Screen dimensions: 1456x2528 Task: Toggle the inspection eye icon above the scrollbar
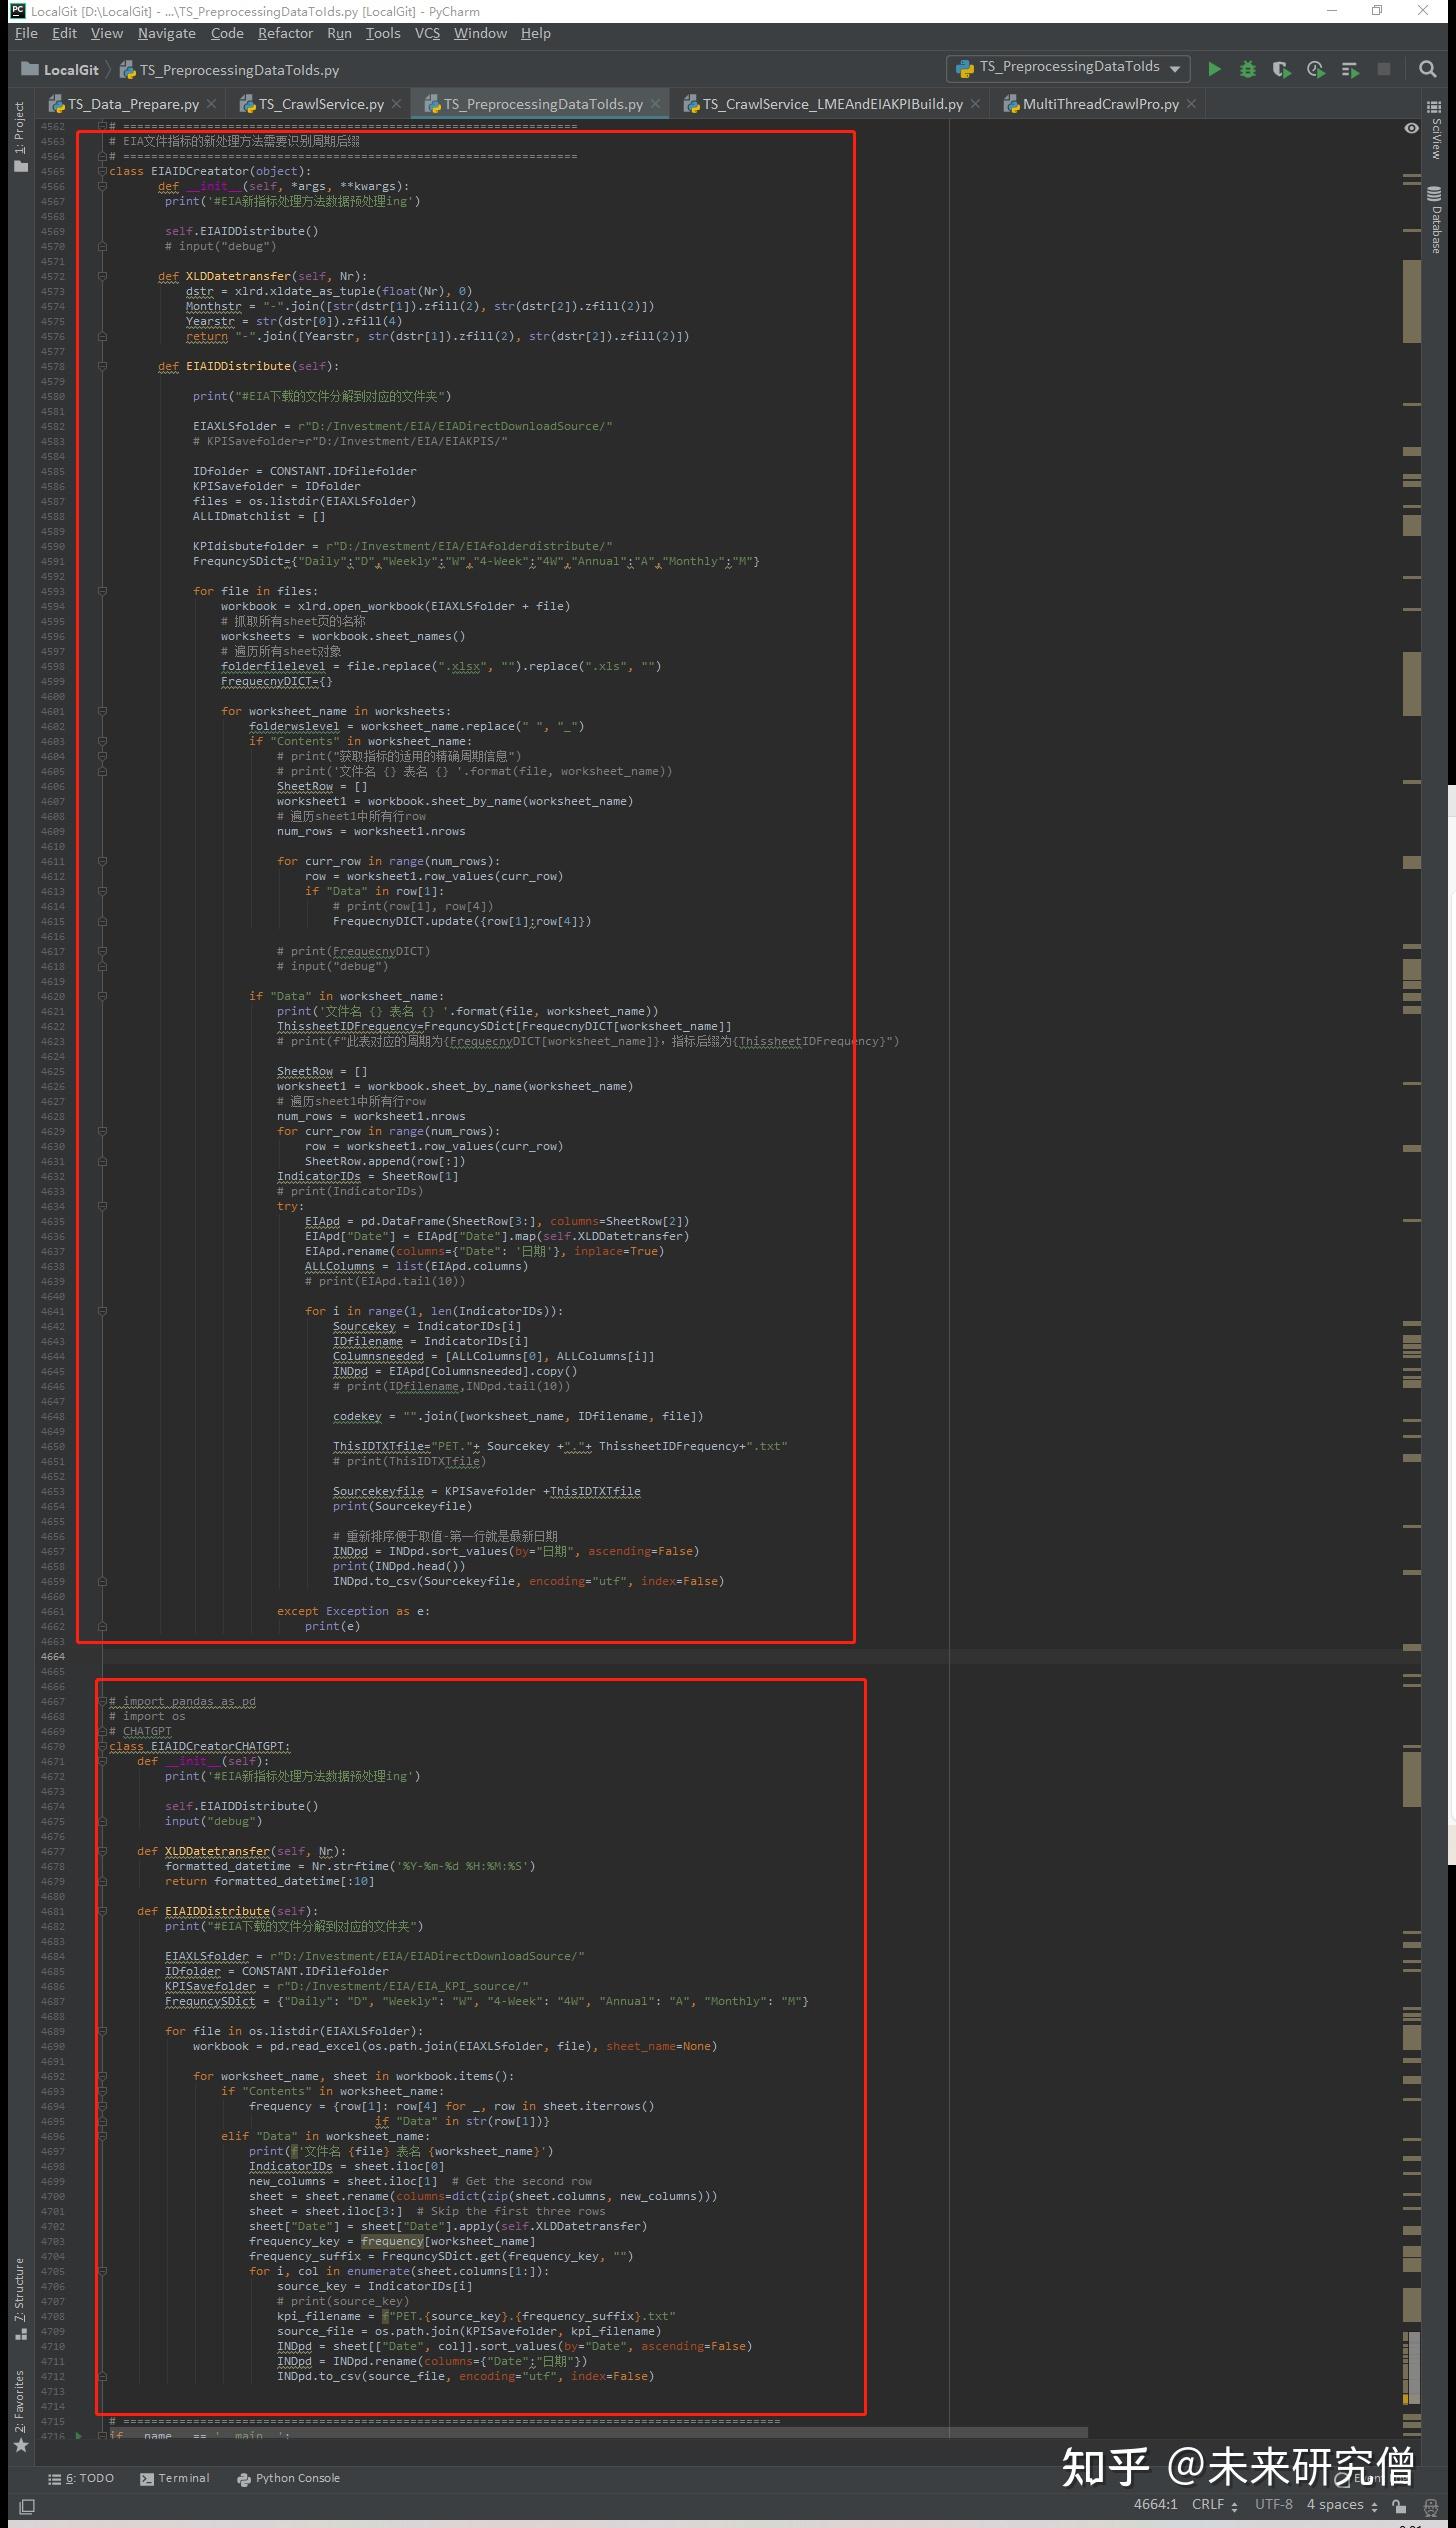pyautogui.click(x=1411, y=128)
